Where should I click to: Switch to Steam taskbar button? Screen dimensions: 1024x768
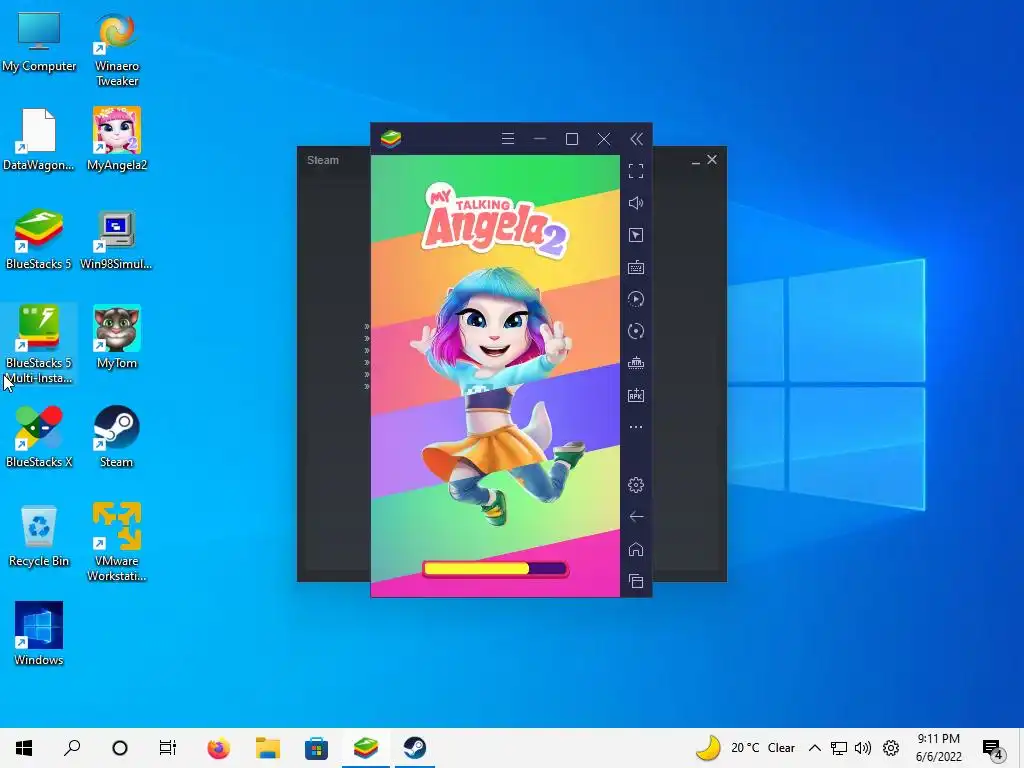click(415, 748)
